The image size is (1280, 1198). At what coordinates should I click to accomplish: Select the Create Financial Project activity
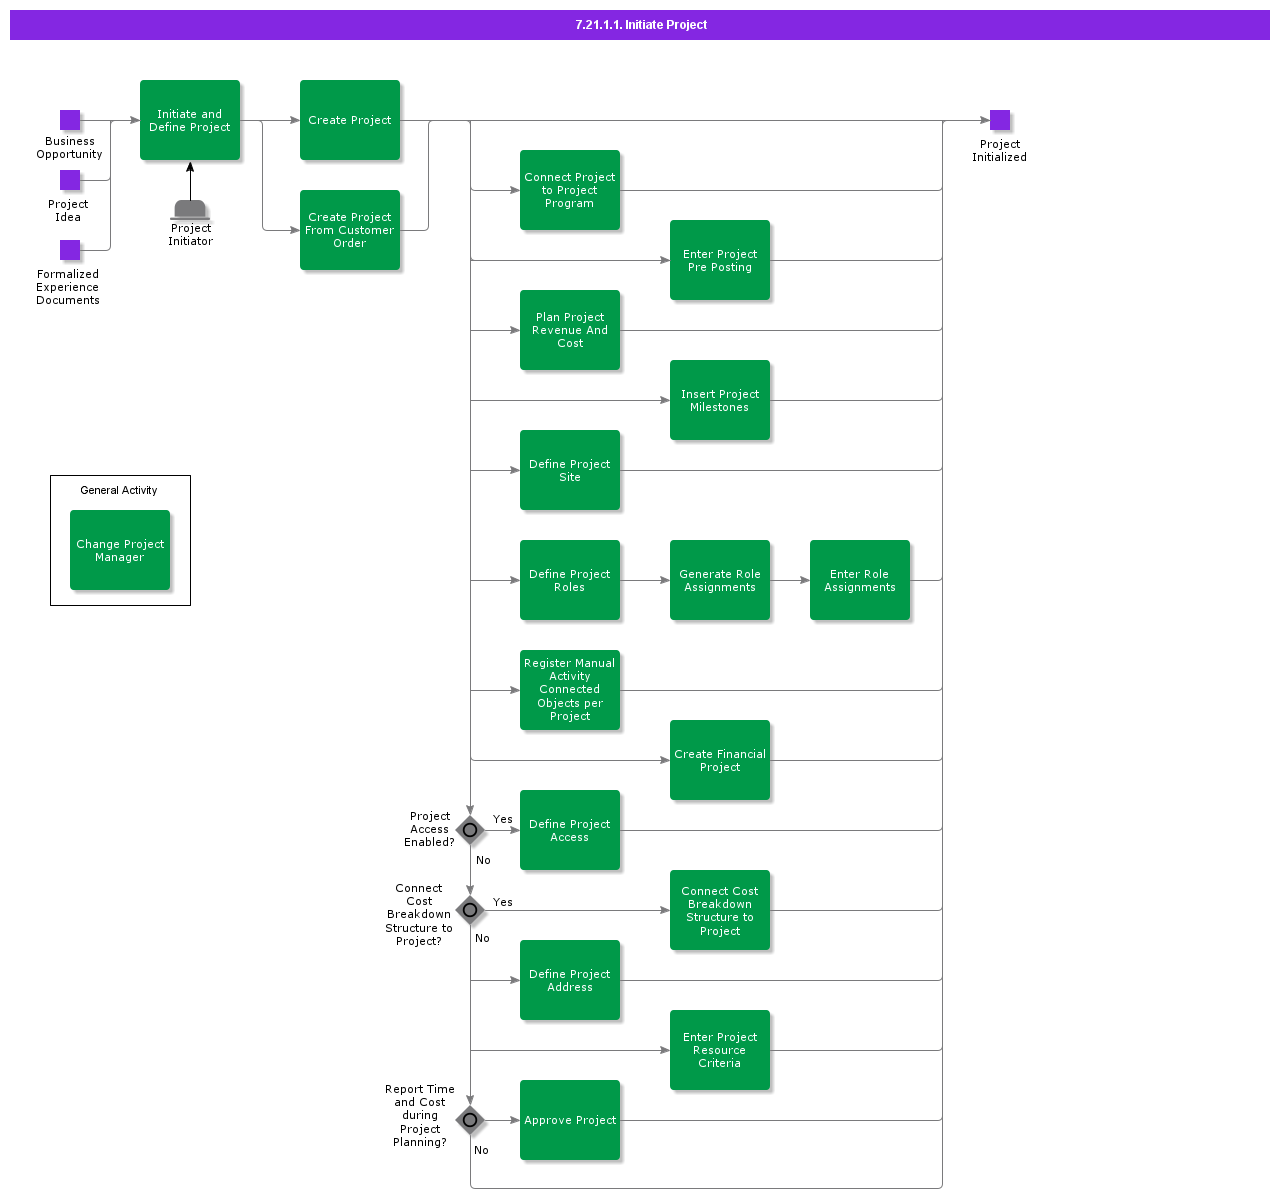pyautogui.click(x=720, y=760)
